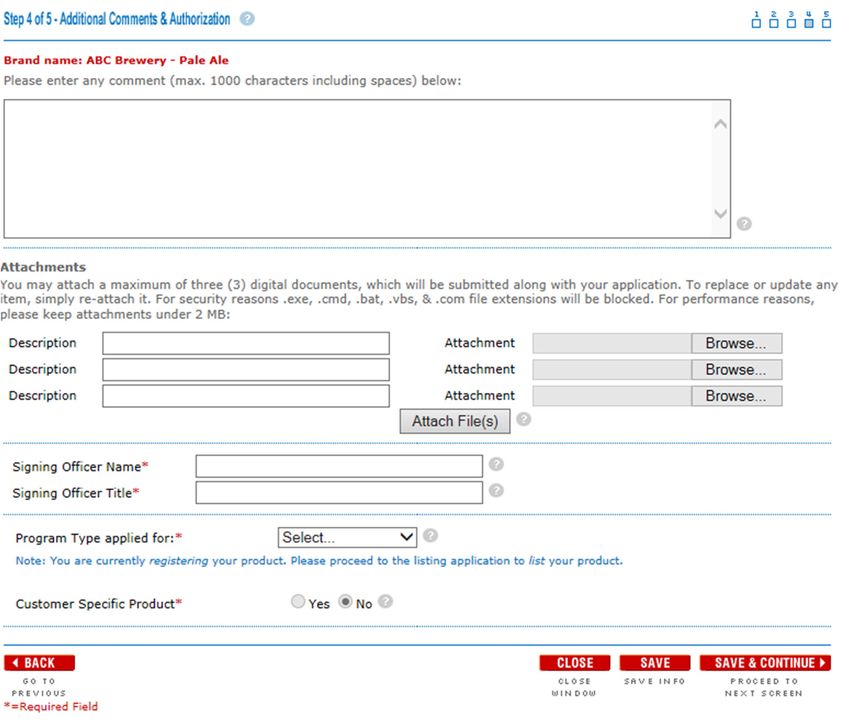This screenshot has height=723, width=850.
Task: Focus Signing Officer Title field
Action: (x=339, y=493)
